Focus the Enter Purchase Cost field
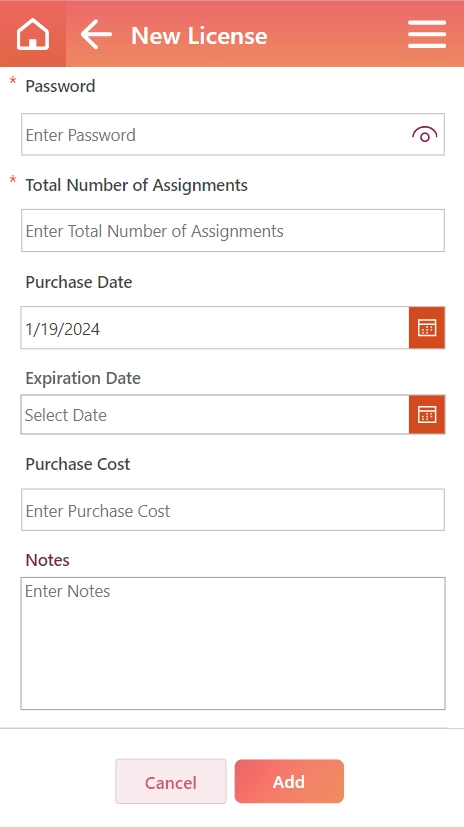 (233, 509)
